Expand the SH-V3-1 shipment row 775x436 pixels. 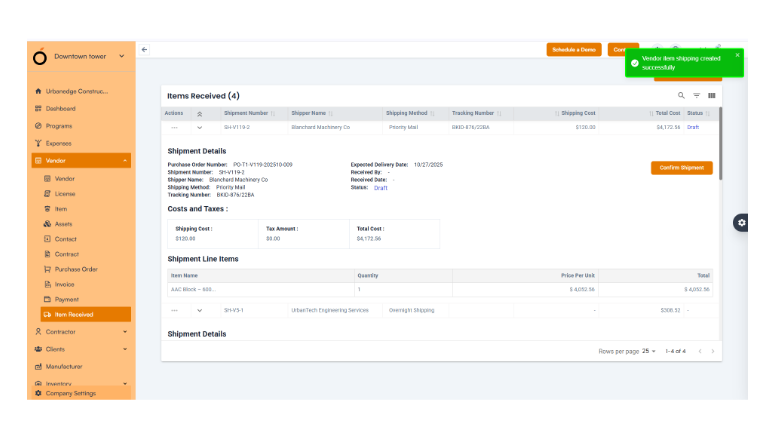click(x=199, y=310)
